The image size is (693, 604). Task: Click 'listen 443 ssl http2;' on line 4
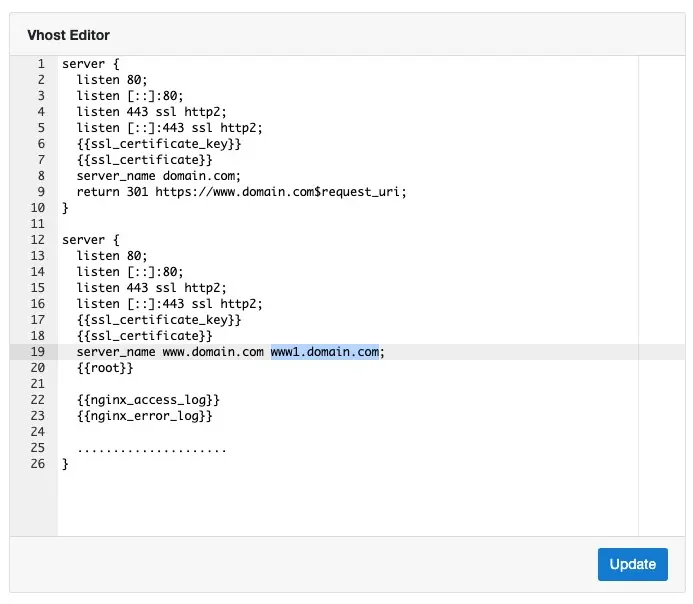click(x=152, y=112)
